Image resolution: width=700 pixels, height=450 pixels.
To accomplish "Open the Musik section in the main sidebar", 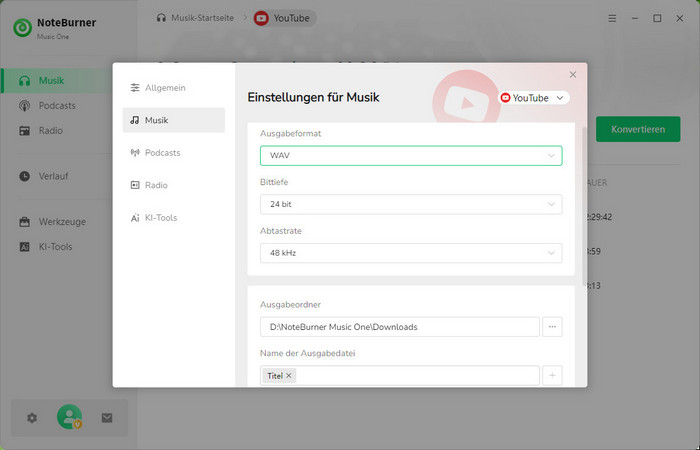I will click(x=57, y=81).
